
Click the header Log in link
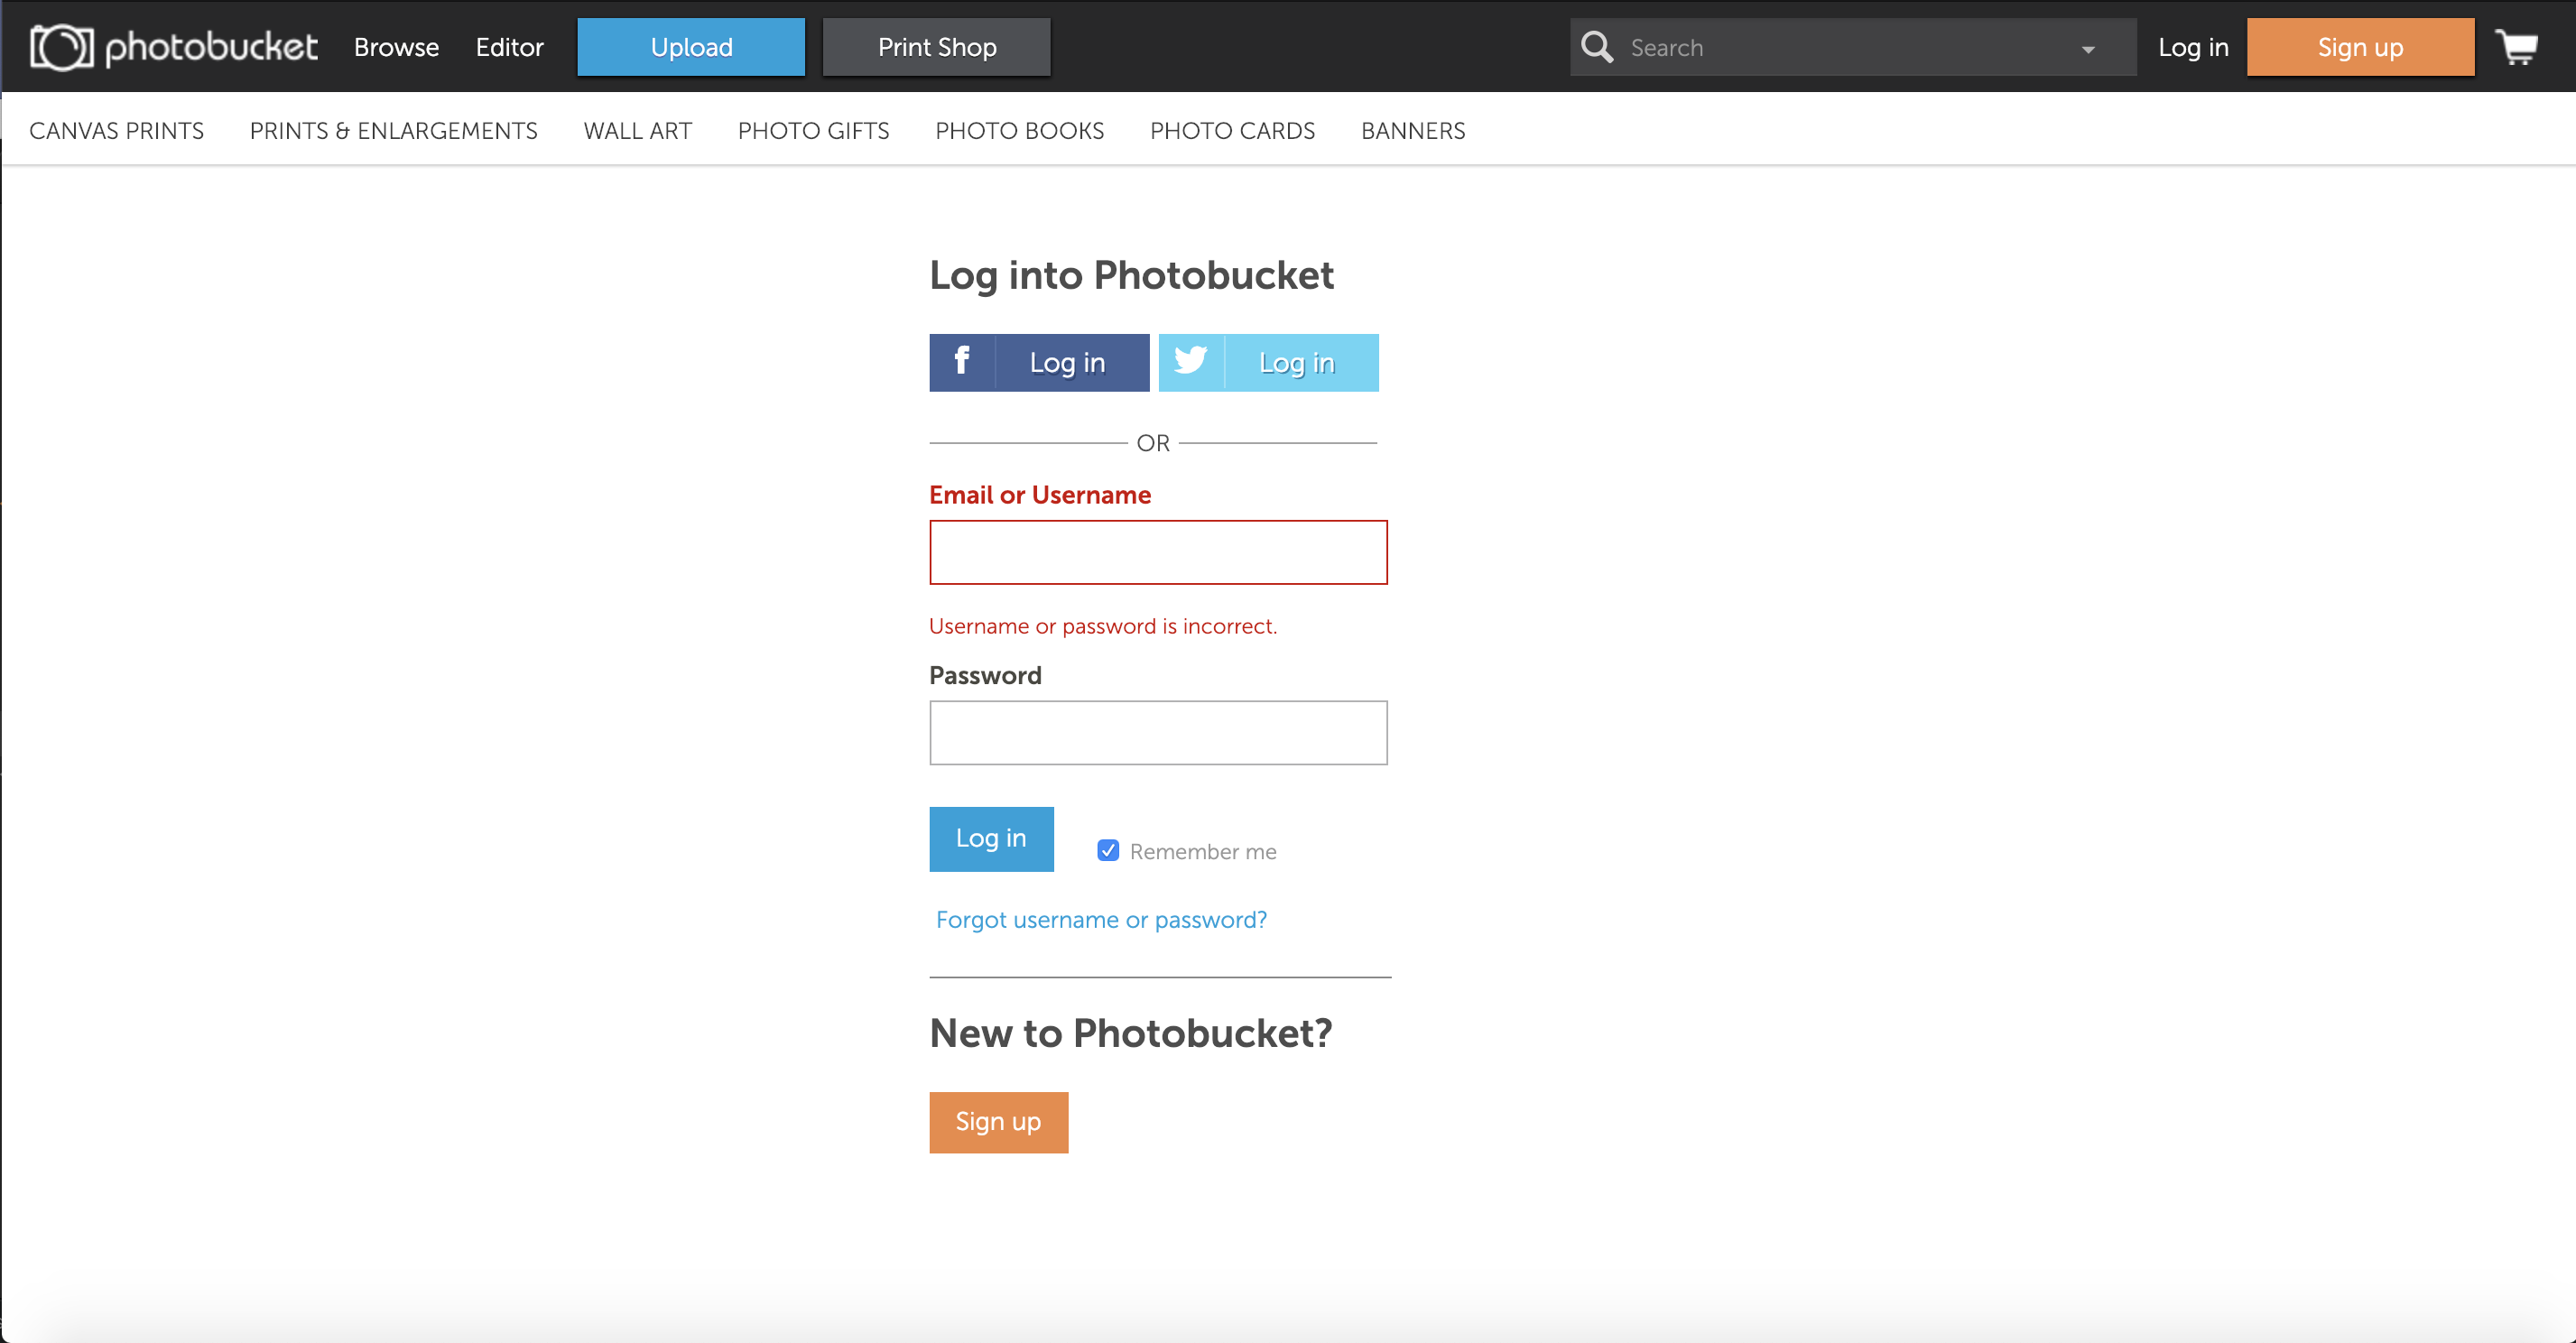pyautogui.click(x=2192, y=47)
